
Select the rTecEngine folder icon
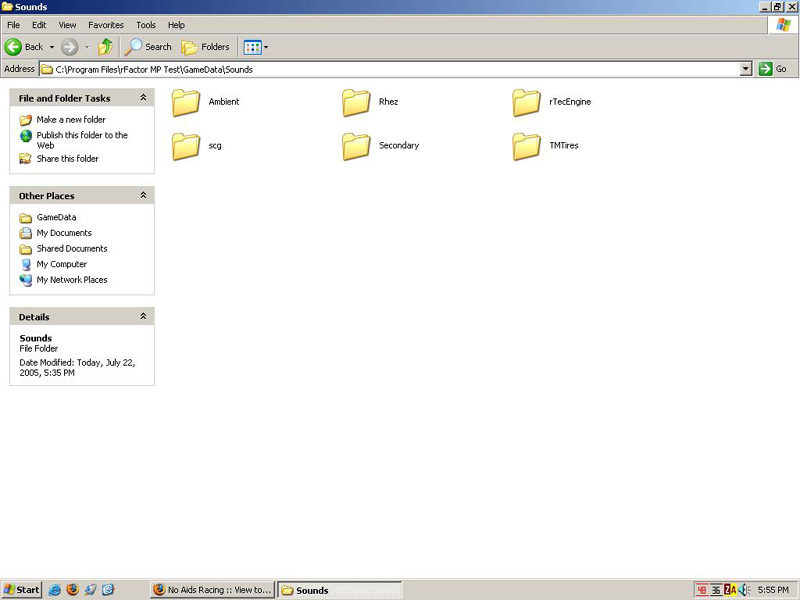click(x=527, y=102)
